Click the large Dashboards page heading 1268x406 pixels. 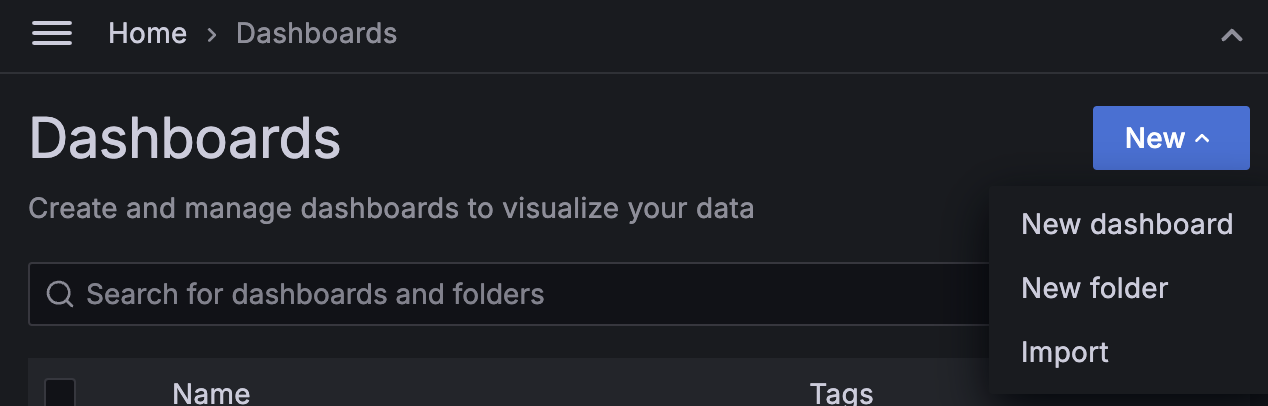tap(185, 138)
